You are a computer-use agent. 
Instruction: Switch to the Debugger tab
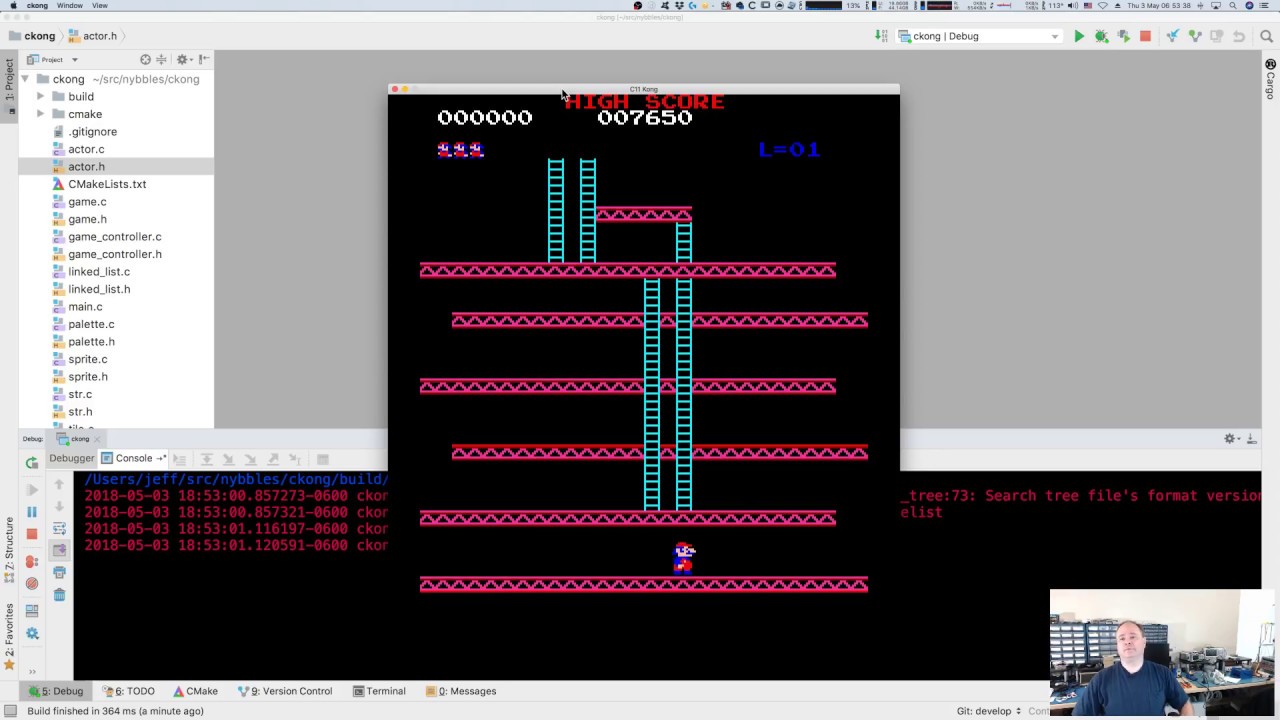tap(72, 458)
